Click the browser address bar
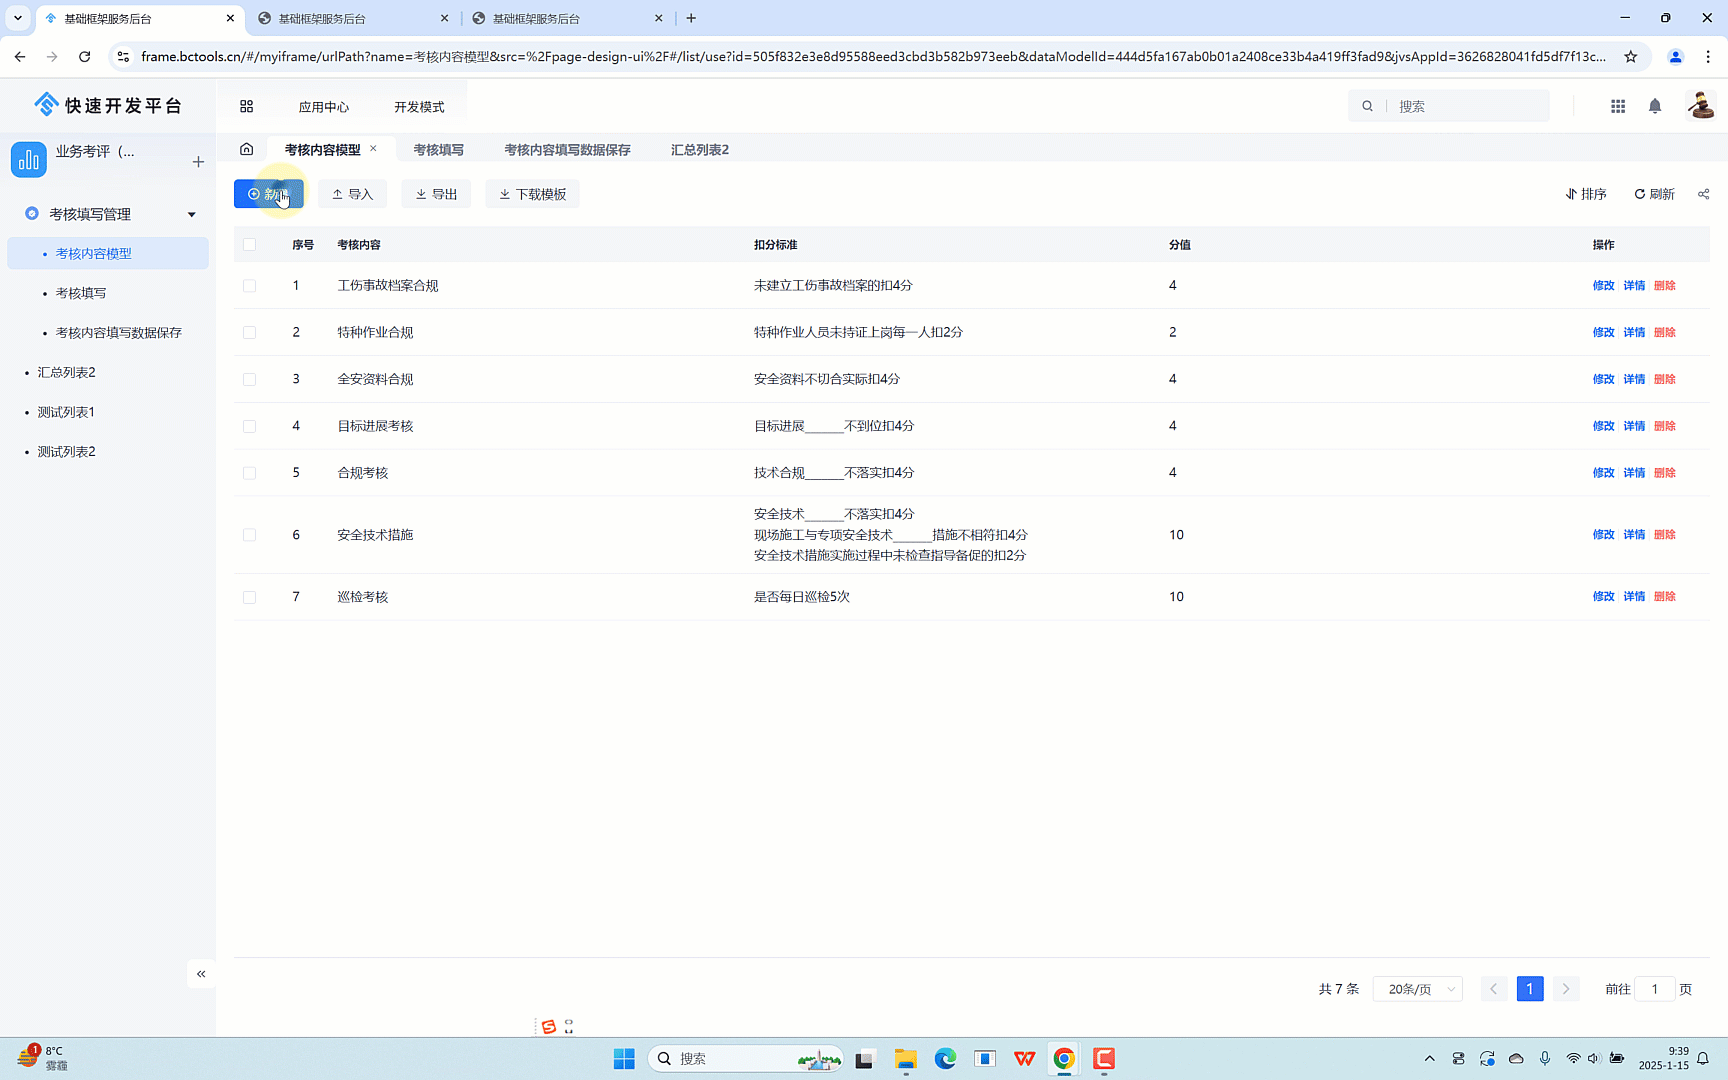The height and width of the screenshot is (1080, 1728). 873,57
